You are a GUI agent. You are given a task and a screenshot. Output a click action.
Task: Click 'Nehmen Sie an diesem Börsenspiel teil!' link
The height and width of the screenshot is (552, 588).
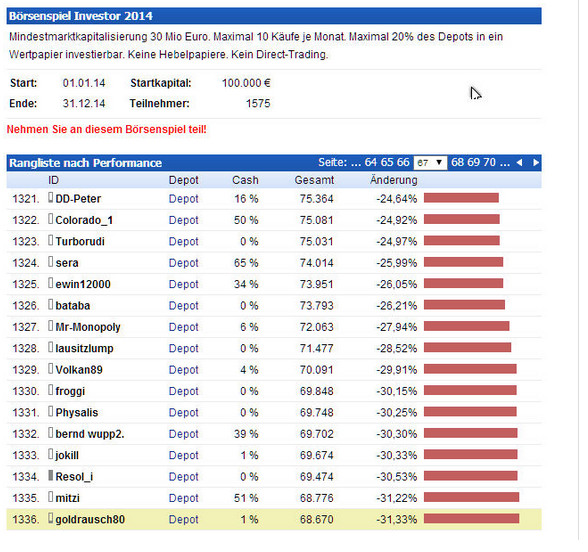(x=106, y=129)
